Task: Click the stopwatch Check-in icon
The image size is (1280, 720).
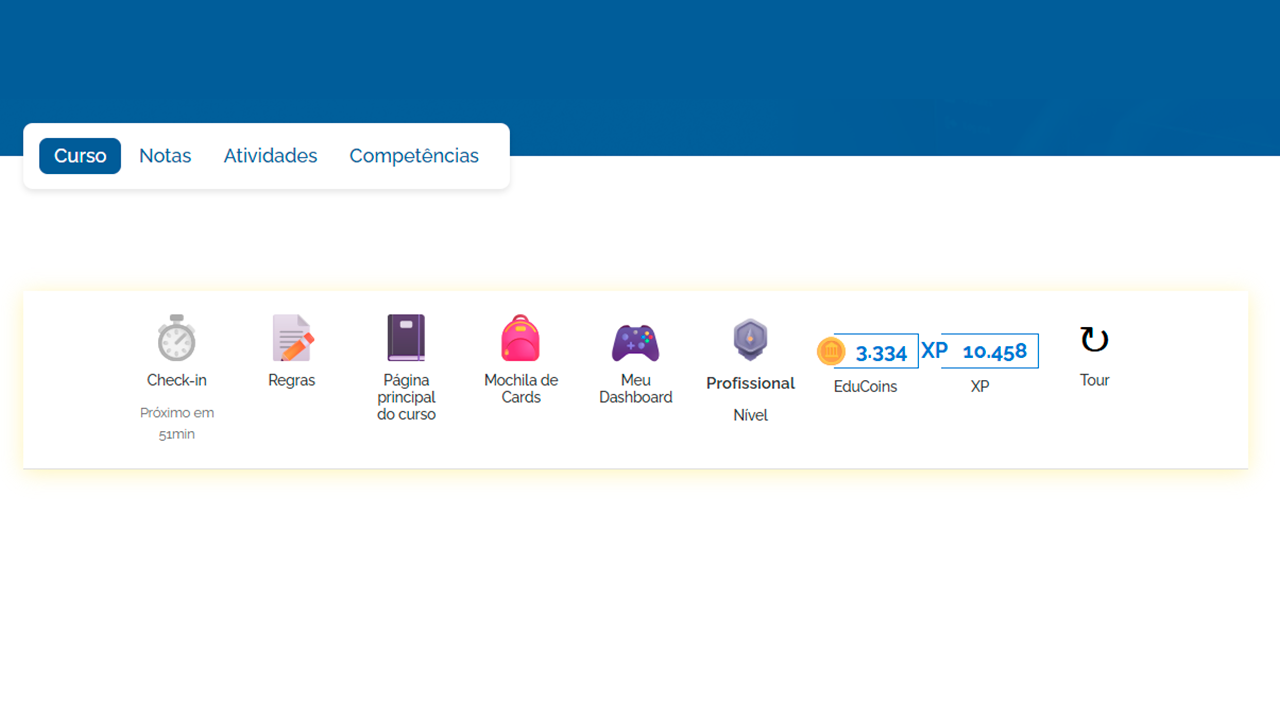Action: pos(176,338)
